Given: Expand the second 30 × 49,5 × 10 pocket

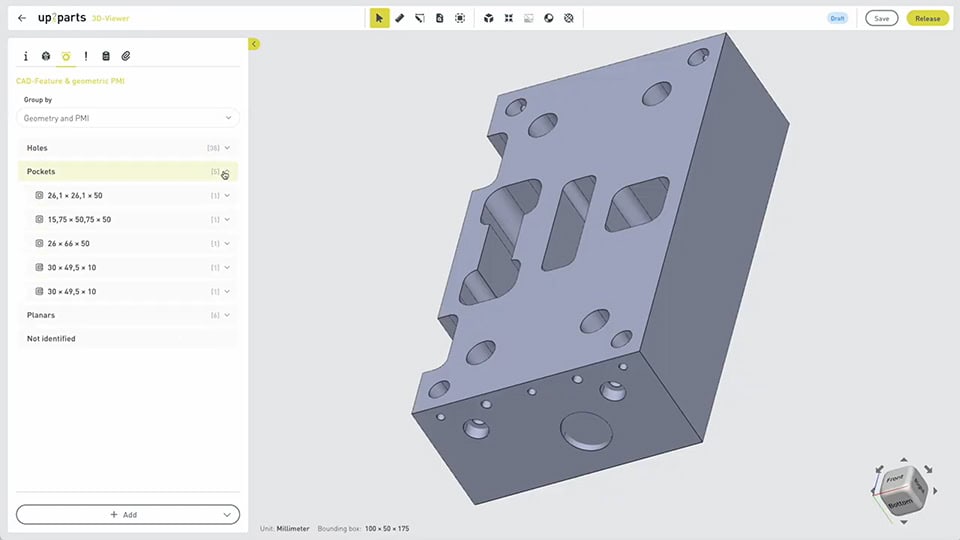Looking at the screenshot, I should click(x=227, y=291).
